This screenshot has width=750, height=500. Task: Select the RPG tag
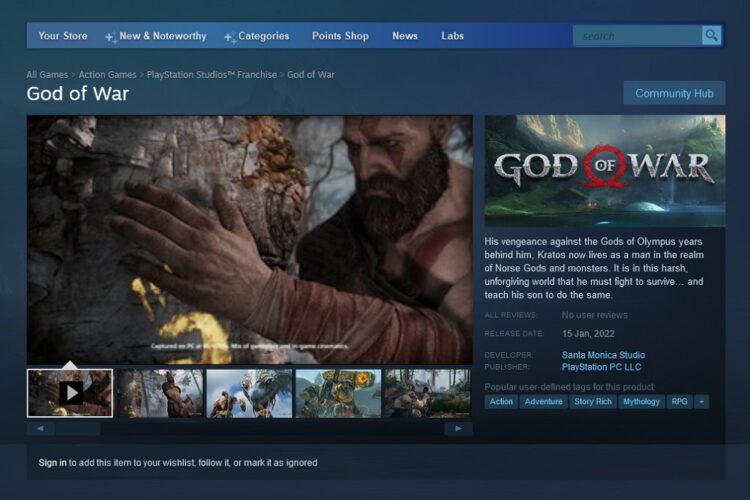pyautogui.click(x=679, y=402)
